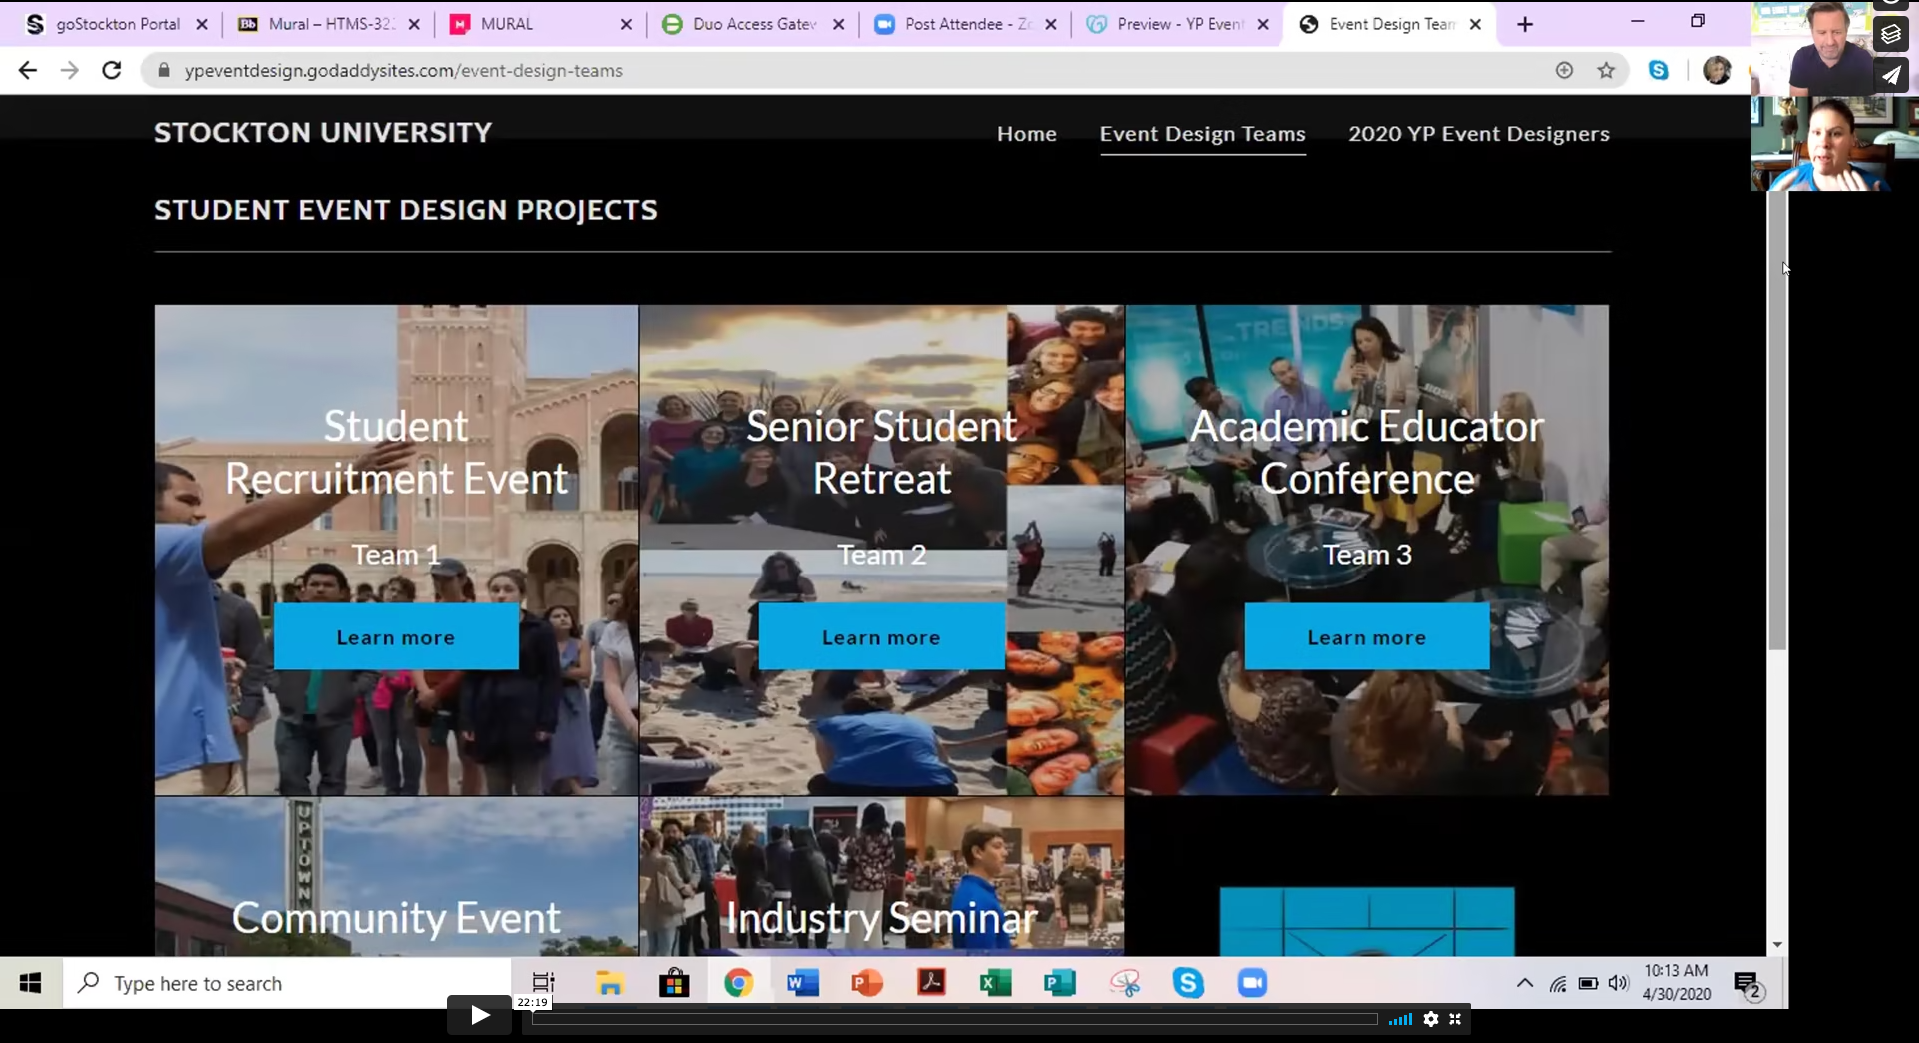Toggle system volume speaker icon
Viewport: 1919px width, 1043px height.
tap(1618, 984)
